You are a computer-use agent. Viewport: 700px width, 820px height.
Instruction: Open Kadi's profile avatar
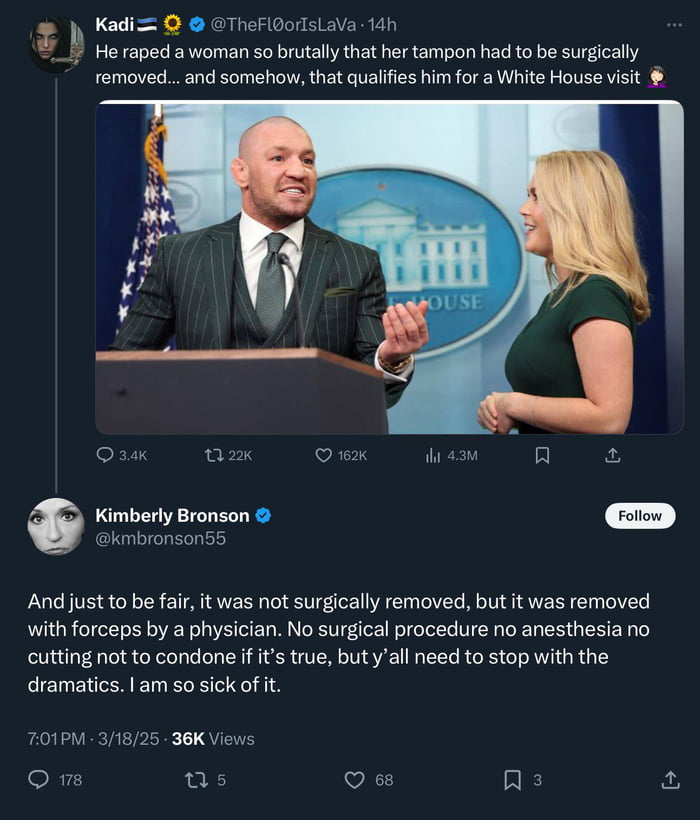click(55, 45)
